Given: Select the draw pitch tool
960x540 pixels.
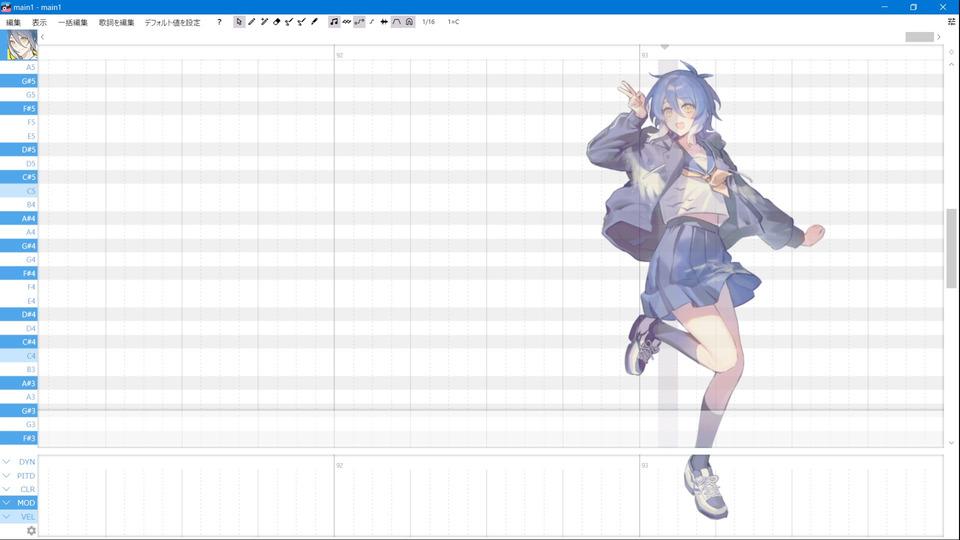Looking at the screenshot, I should pyautogui.click(x=289, y=22).
